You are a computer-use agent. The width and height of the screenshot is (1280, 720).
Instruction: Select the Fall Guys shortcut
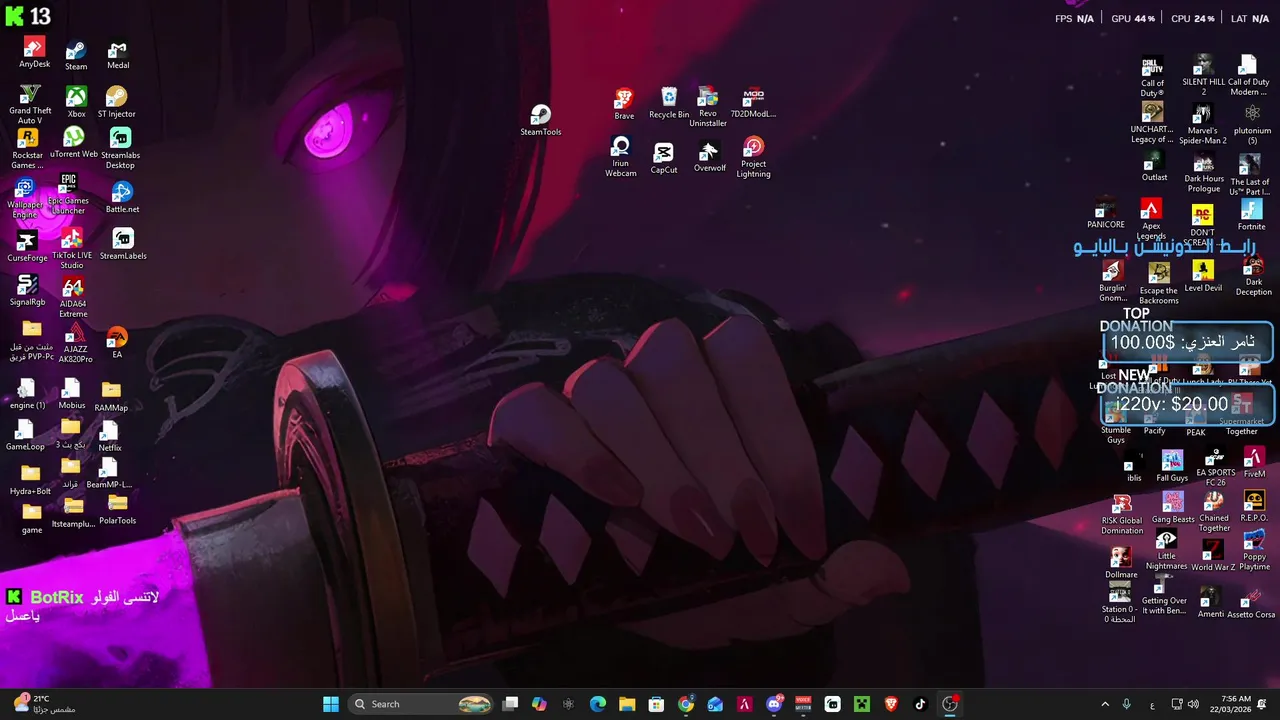click(x=1172, y=467)
